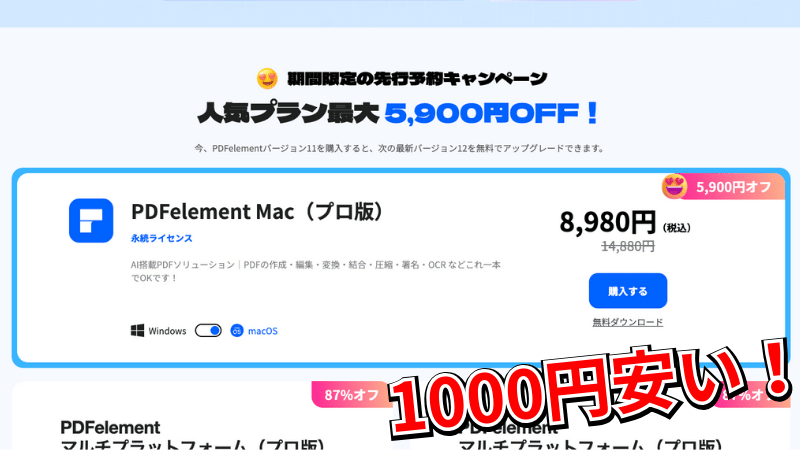
Task: Toggle the Windows/macOS platform switch
Action: pyautogui.click(x=208, y=331)
